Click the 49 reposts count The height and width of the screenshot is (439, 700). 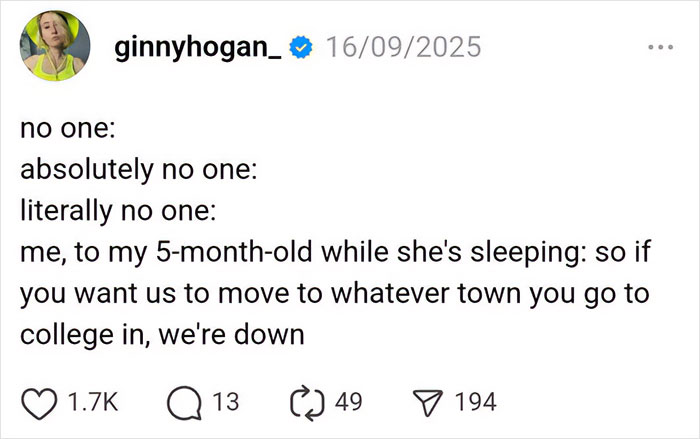click(348, 402)
